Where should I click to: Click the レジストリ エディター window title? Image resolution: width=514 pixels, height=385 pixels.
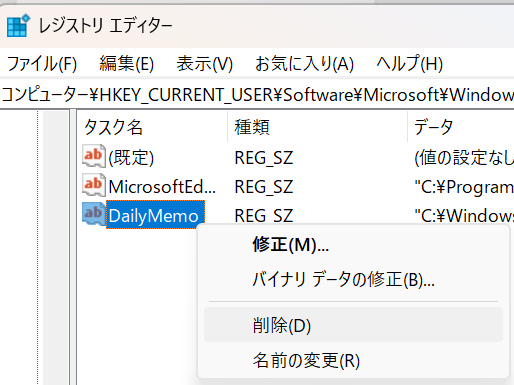105,26
